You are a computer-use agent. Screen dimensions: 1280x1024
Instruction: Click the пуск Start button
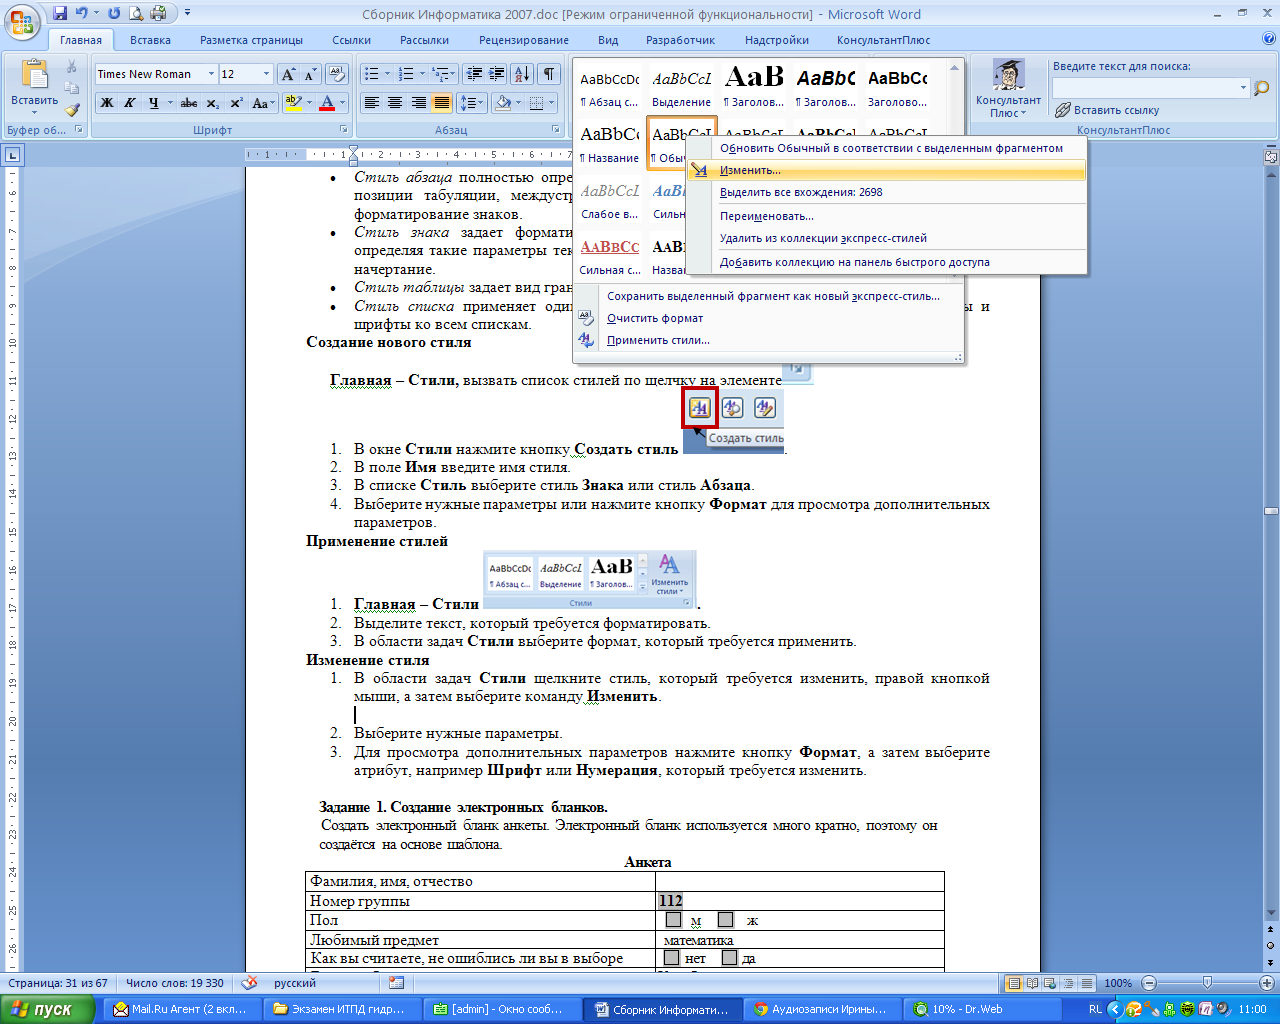pyautogui.click(x=48, y=1010)
